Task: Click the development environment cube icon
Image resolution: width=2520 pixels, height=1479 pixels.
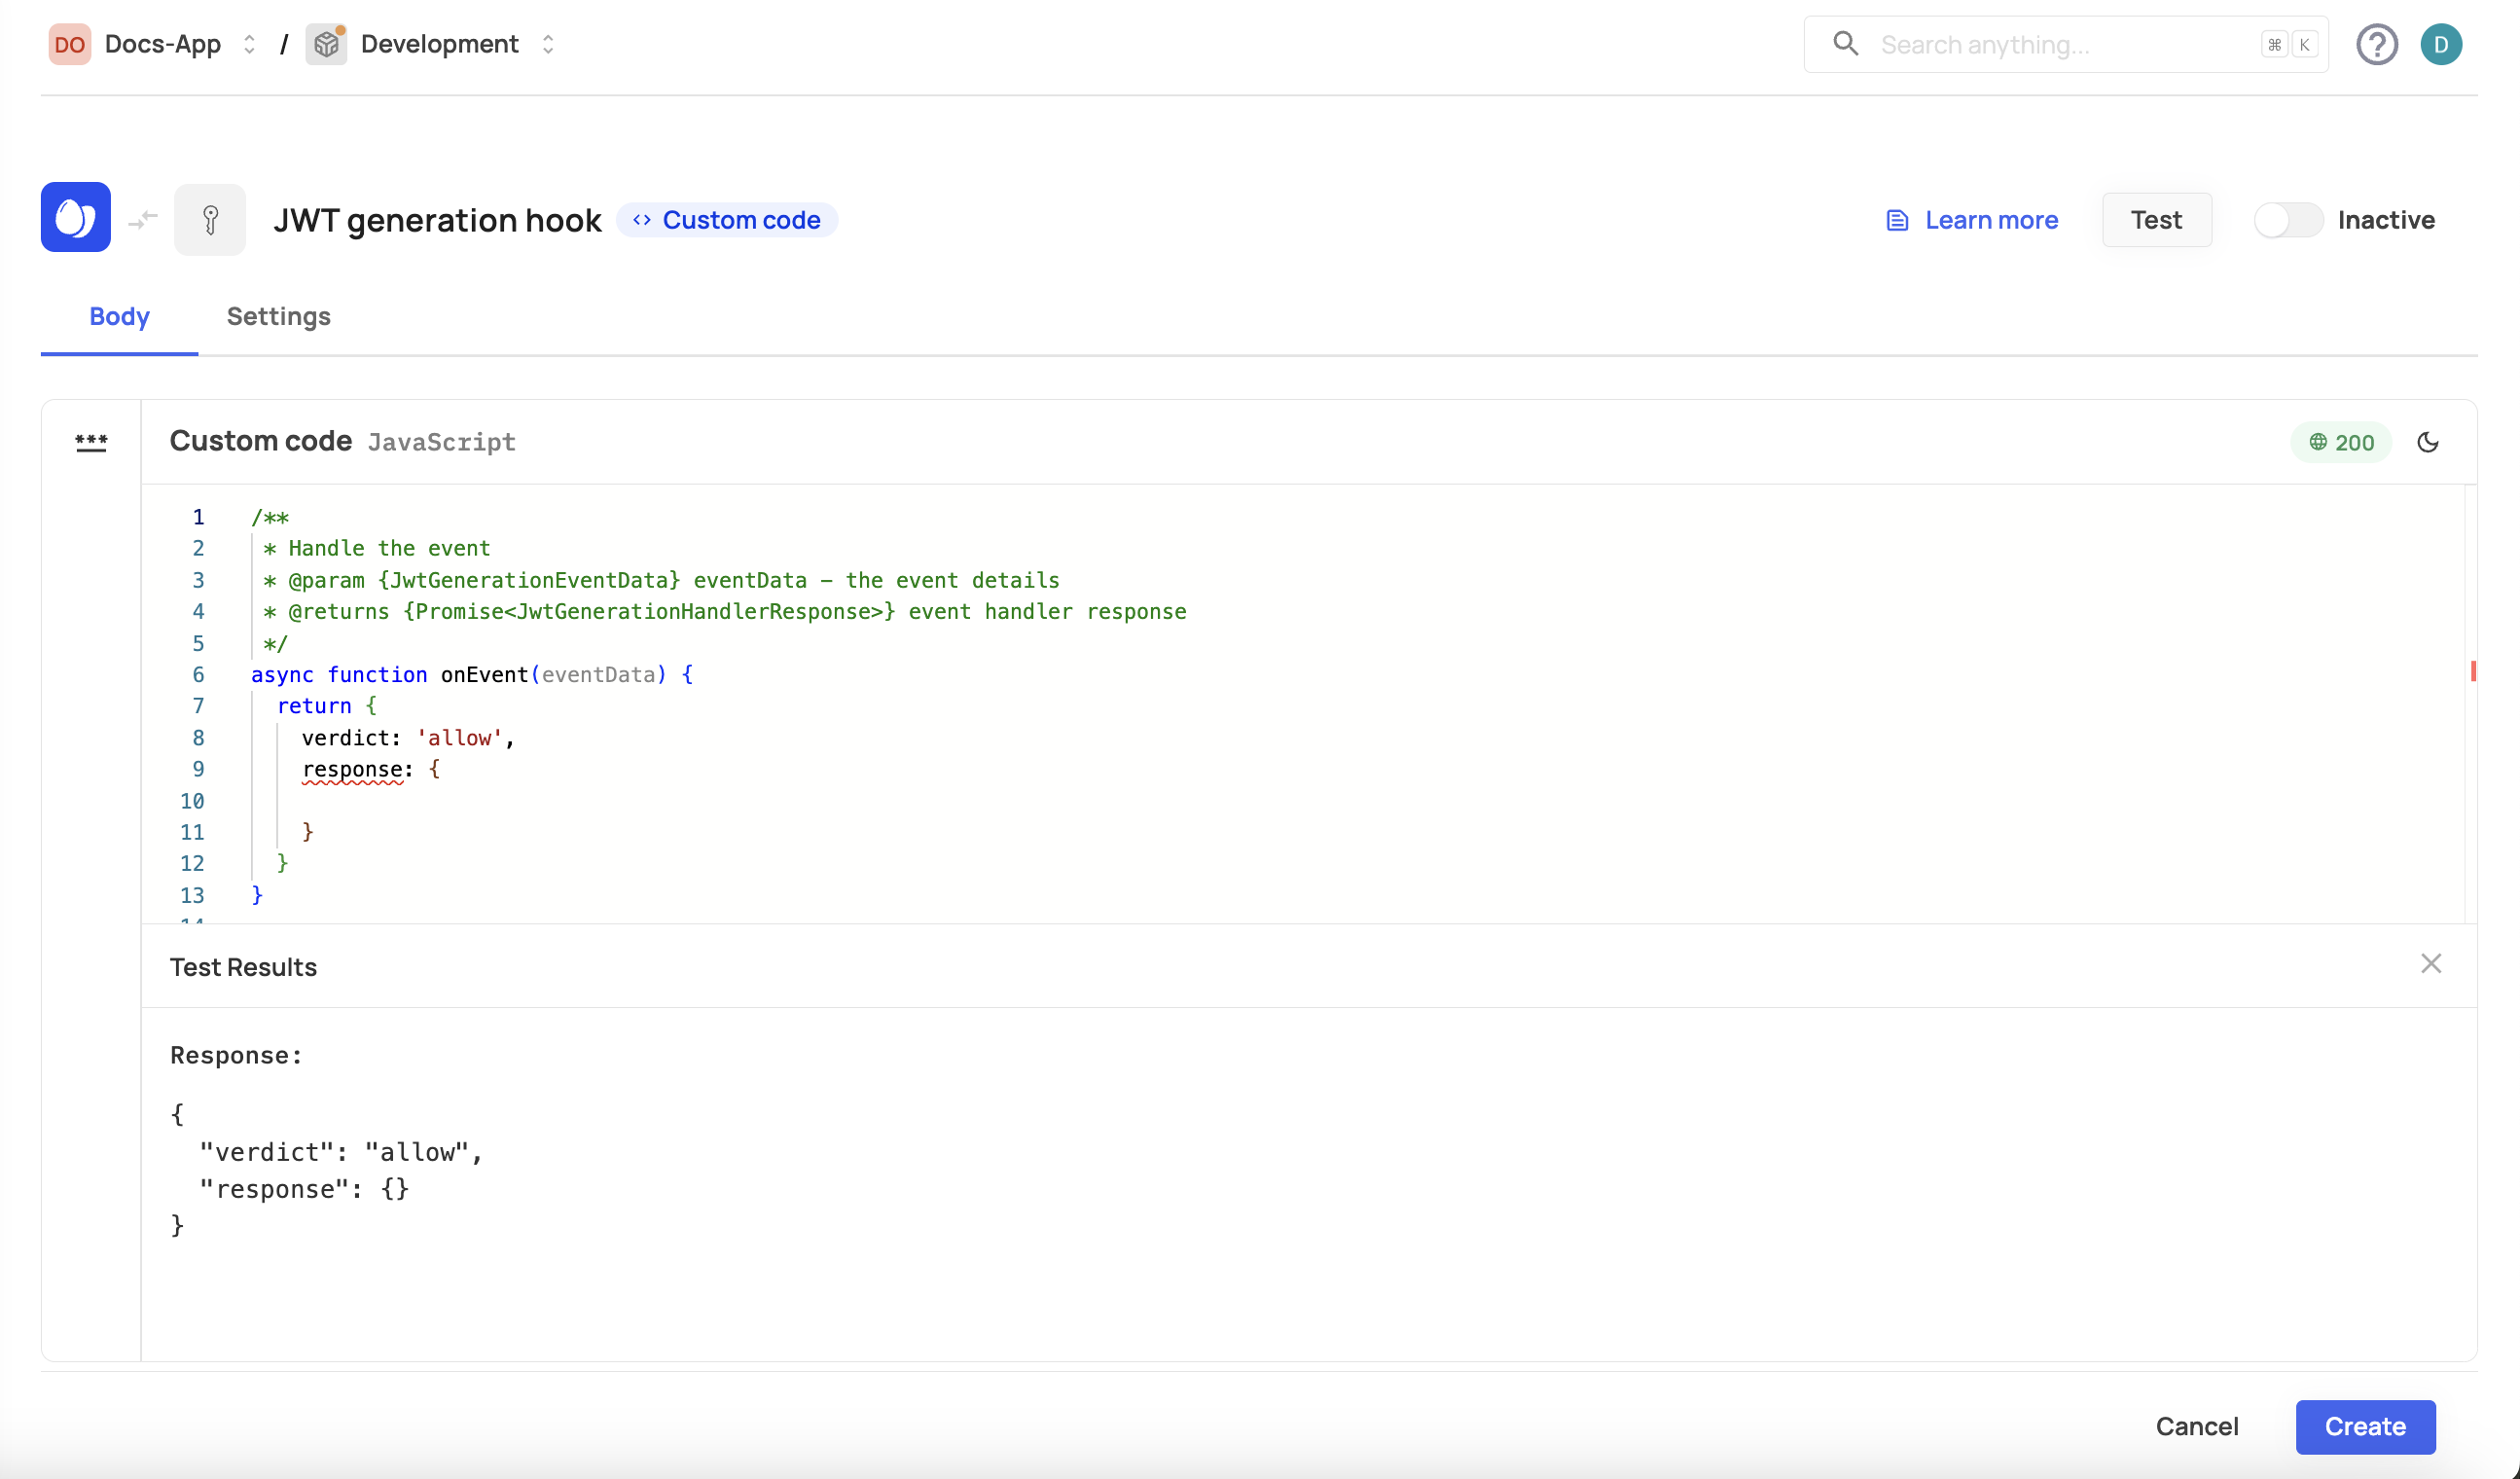Action: tap(326, 44)
